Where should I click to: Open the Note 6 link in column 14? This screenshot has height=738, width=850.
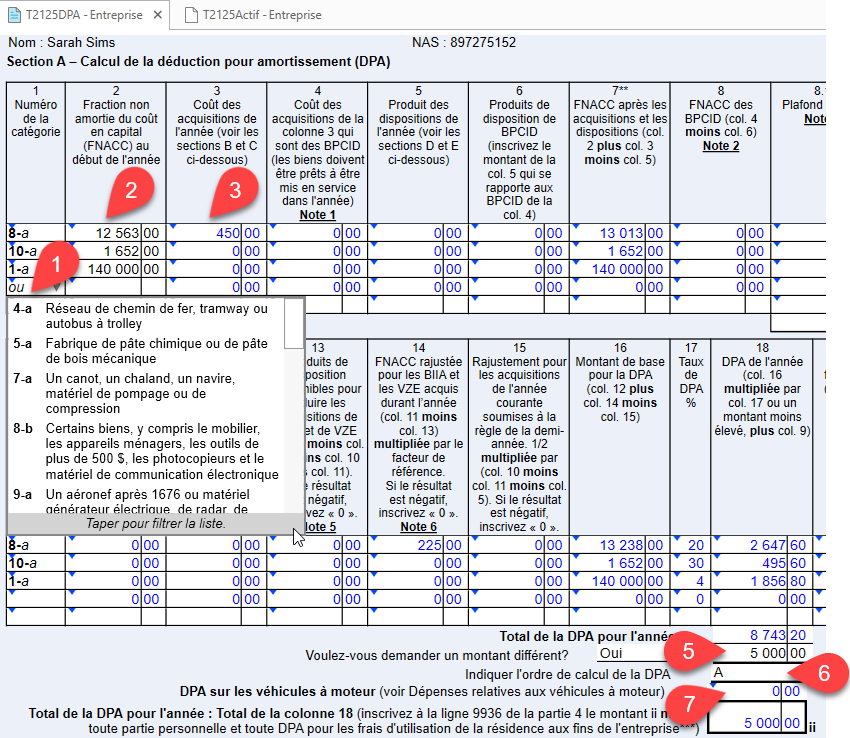(x=418, y=527)
